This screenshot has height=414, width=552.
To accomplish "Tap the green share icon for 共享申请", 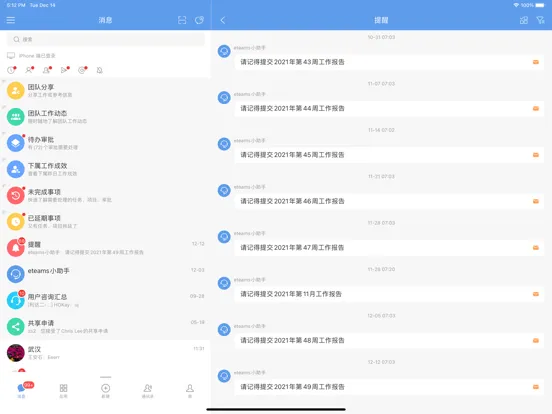I will coord(15,326).
